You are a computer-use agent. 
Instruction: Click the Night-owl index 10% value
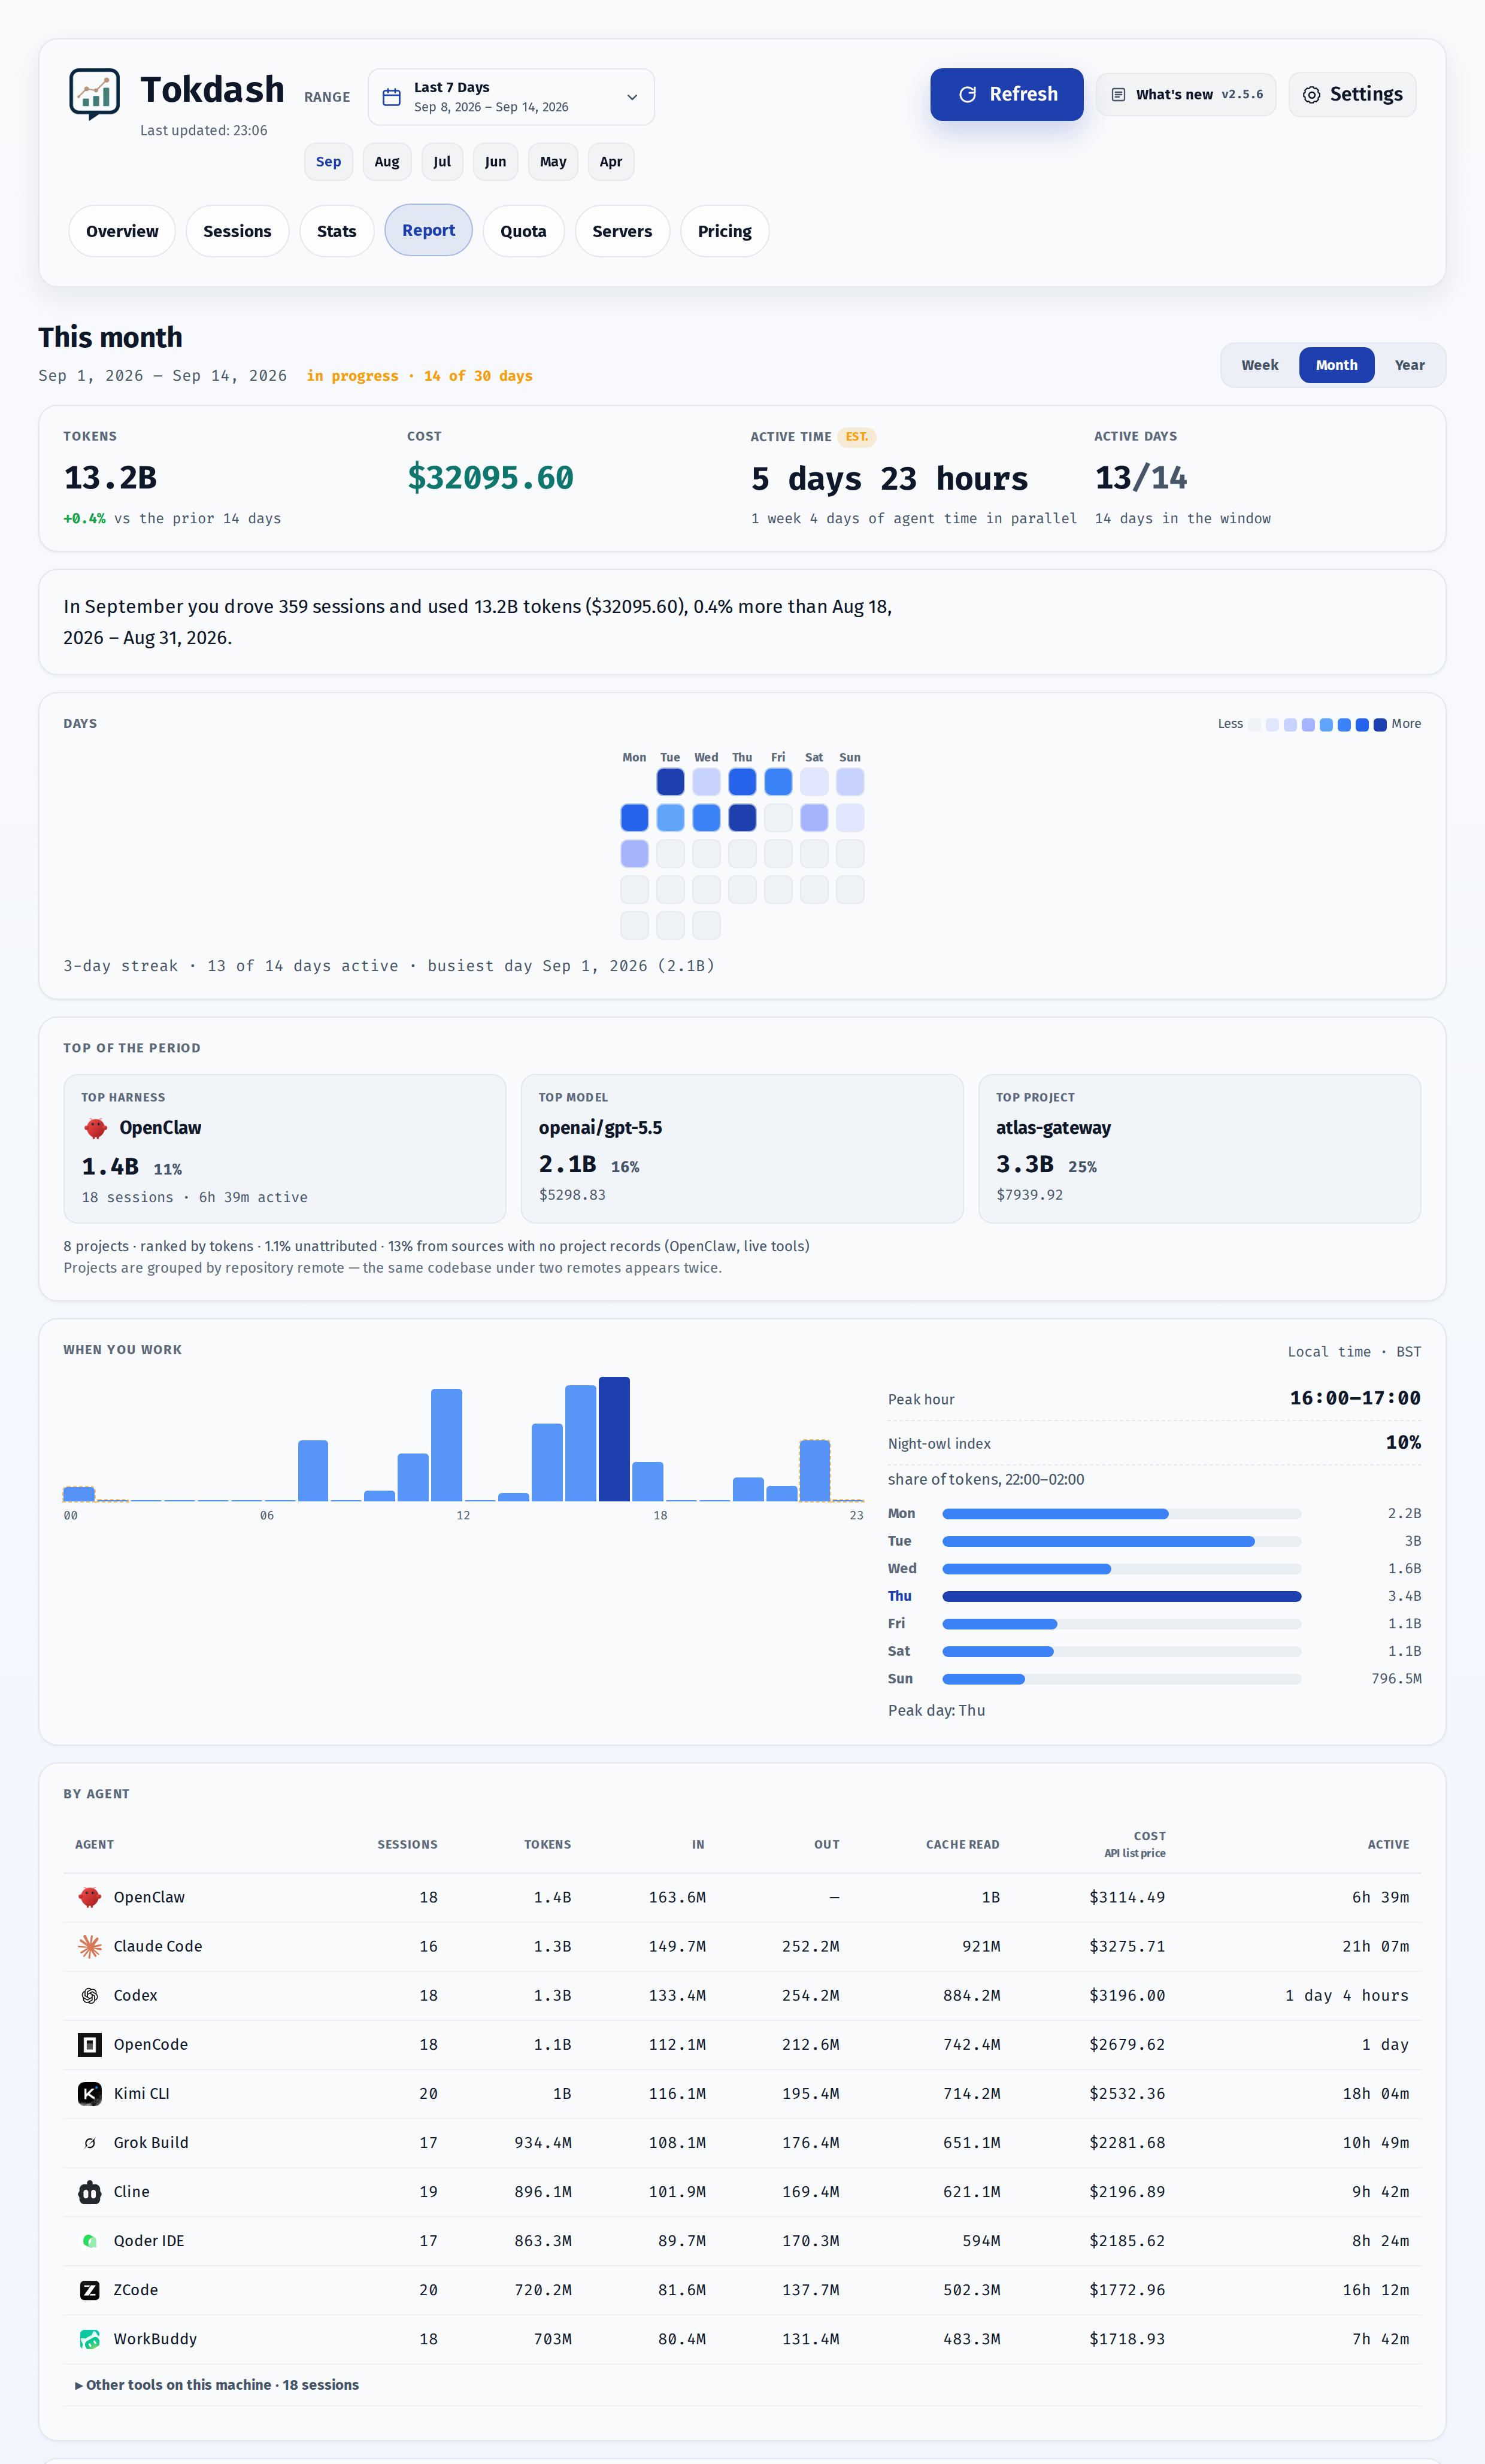point(1403,1442)
